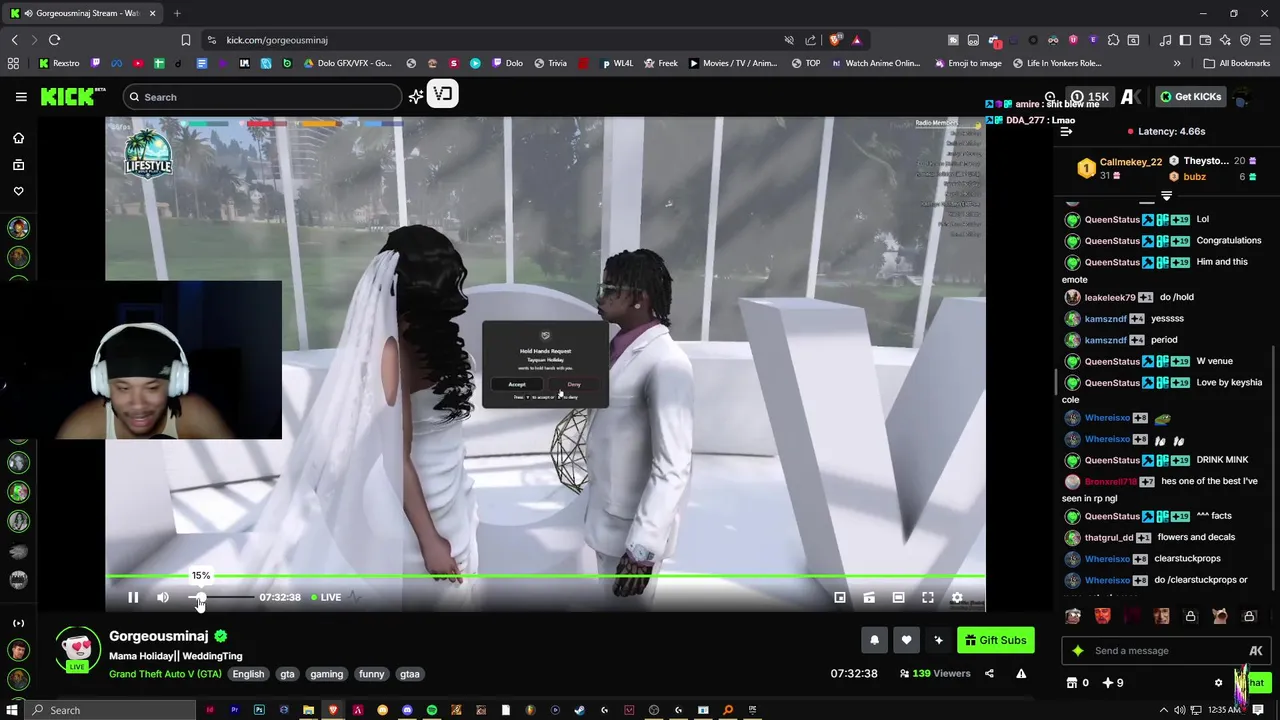Screen dimensions: 1280x720
Task: Open the chat shop icon
Action: click(x=1072, y=683)
